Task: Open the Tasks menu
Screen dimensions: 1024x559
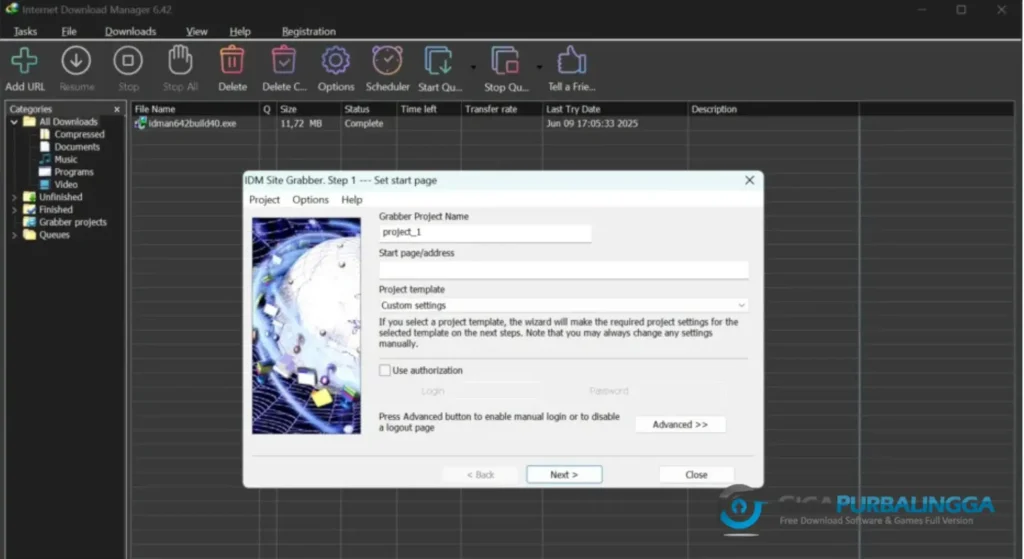Action: (x=25, y=31)
